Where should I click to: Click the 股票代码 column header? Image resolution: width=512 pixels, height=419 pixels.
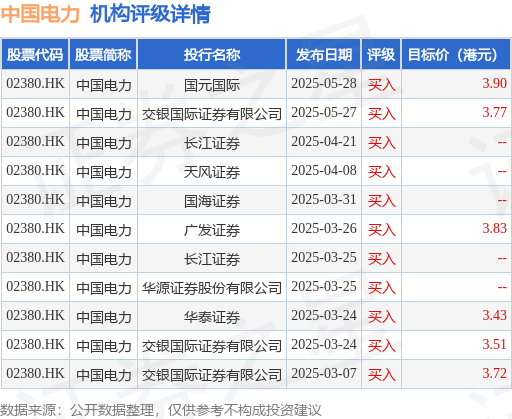tap(35, 54)
